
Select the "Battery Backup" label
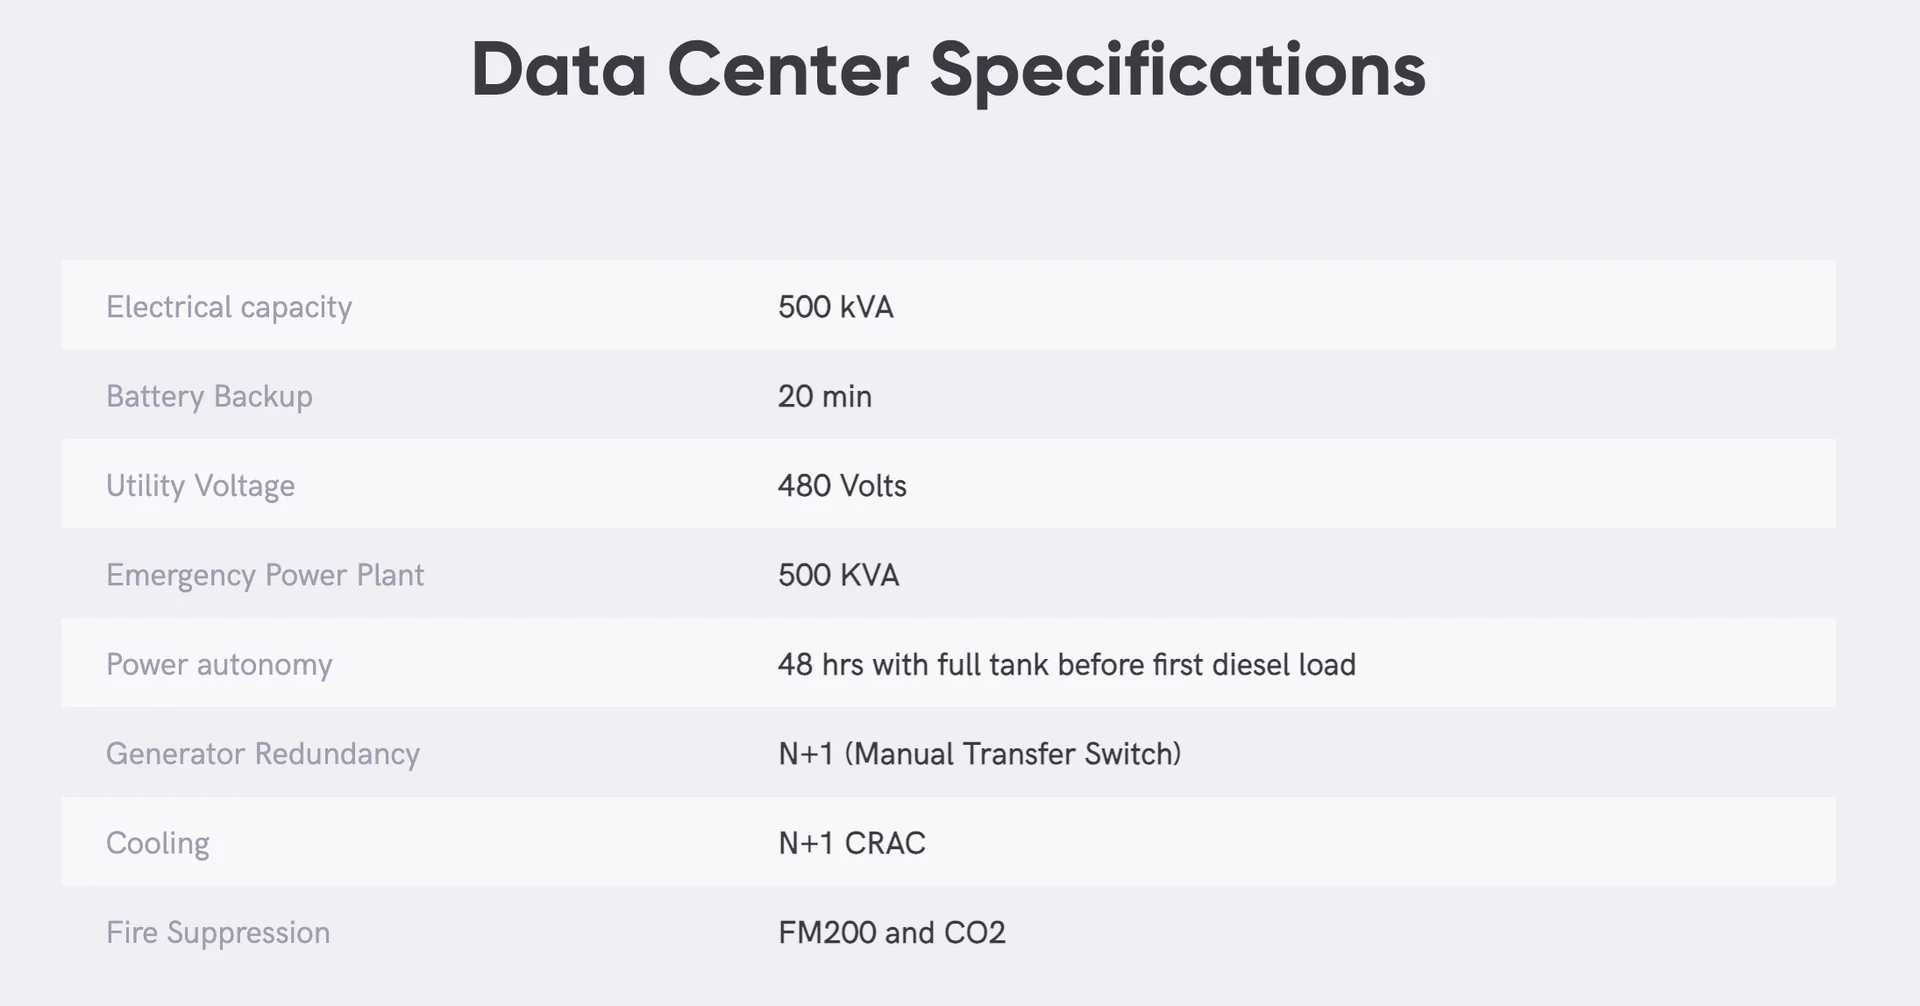tap(209, 396)
